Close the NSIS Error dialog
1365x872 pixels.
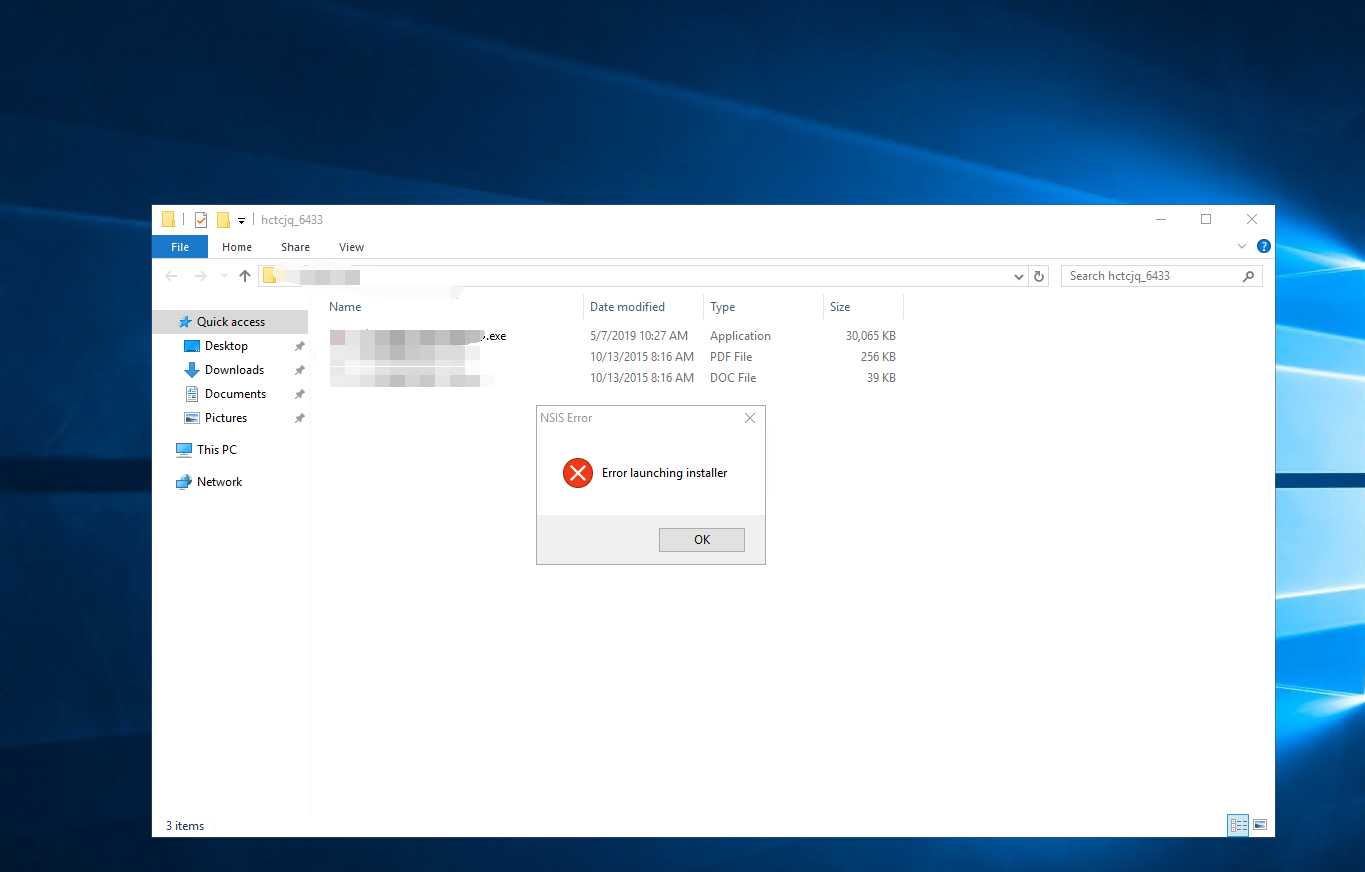pyautogui.click(x=750, y=418)
